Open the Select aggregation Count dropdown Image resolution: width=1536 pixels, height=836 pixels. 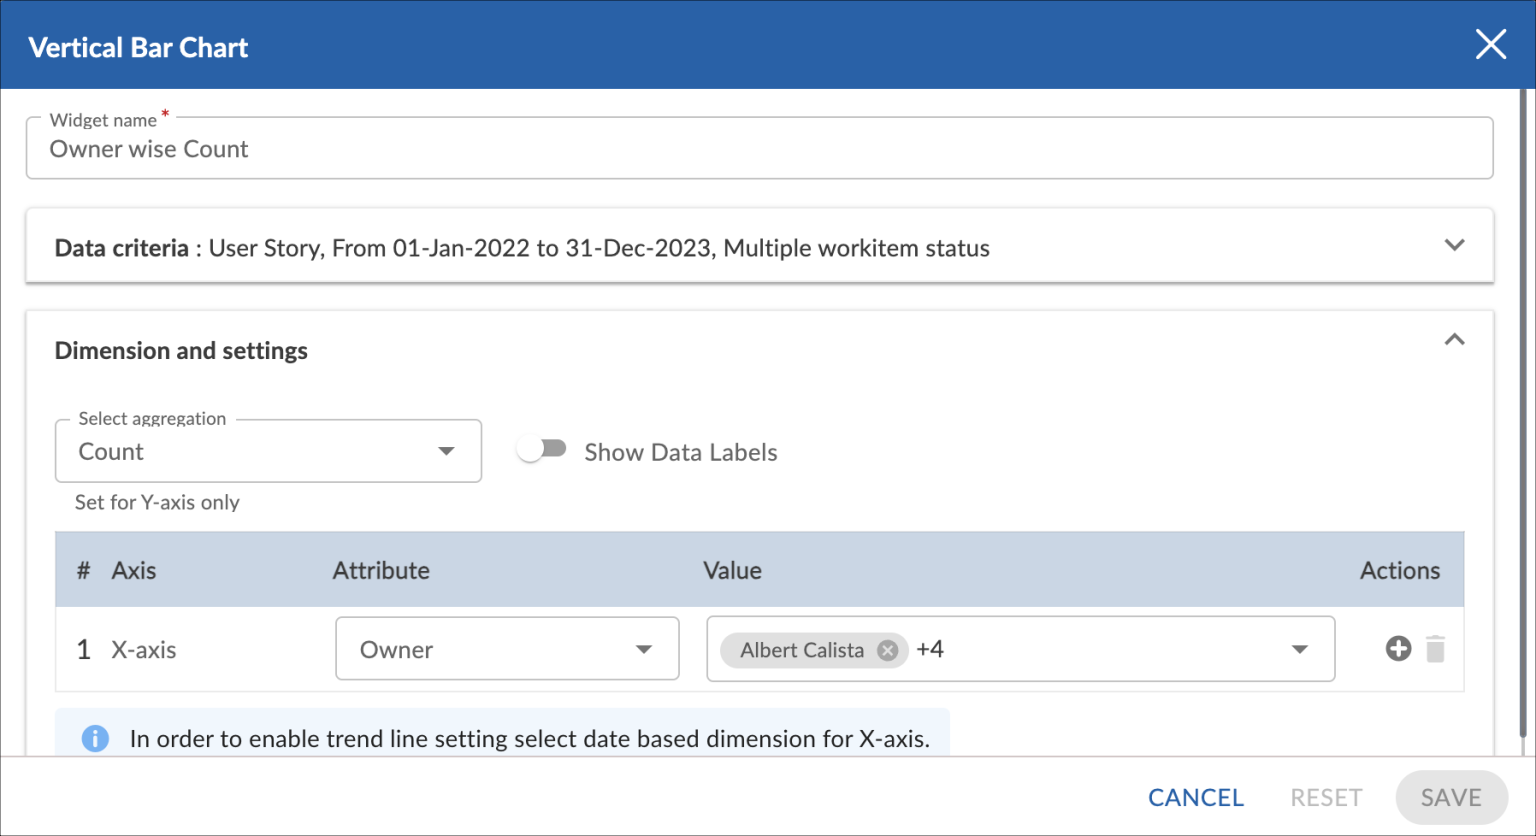click(x=268, y=452)
